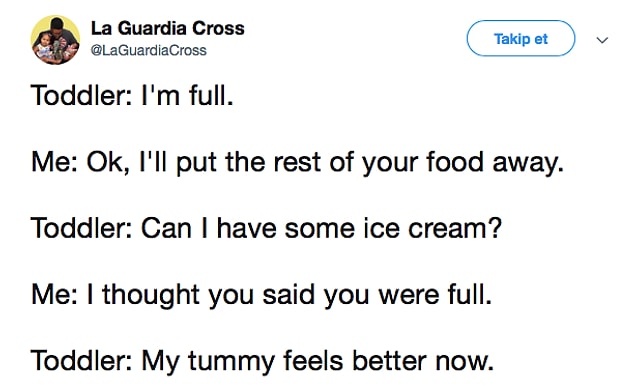Click the Takip et follow button
The height and width of the screenshot is (387, 635).
(x=521, y=38)
